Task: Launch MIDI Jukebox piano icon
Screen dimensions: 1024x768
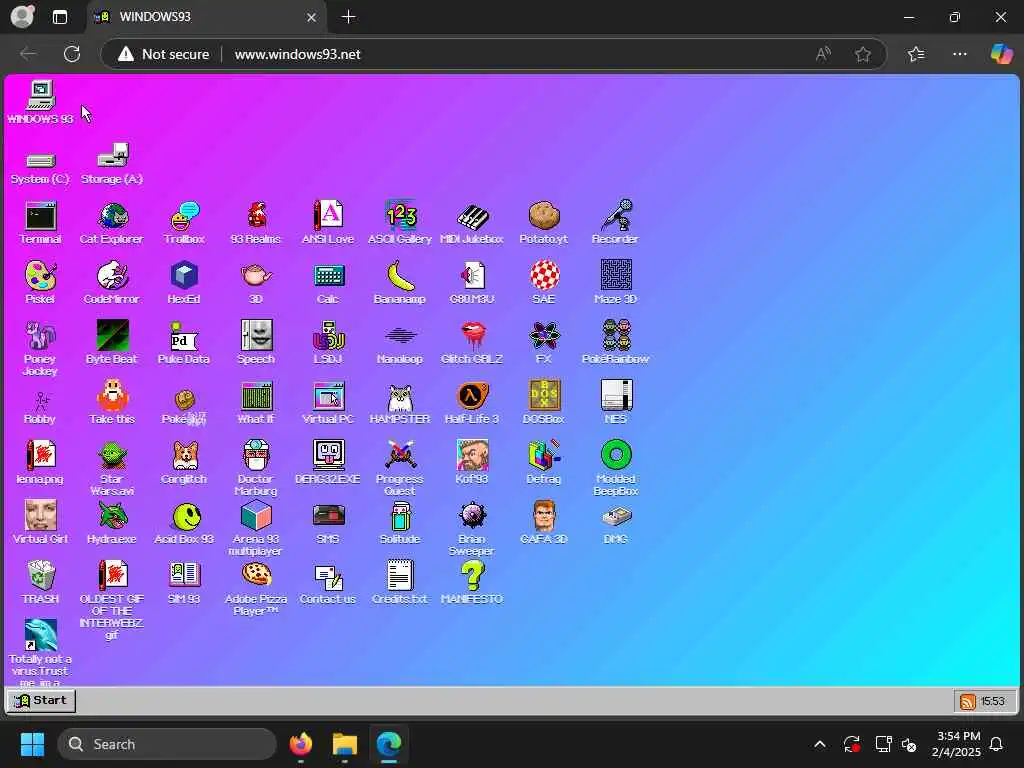Action: point(472,223)
